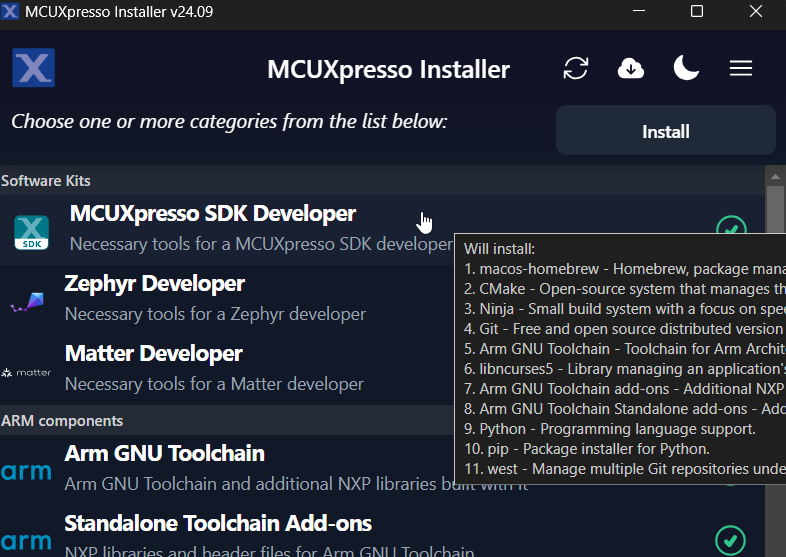Toggle checkmark for Standalone Toolchain Add-ons
Viewport: 786px width, 557px height.
[730, 540]
